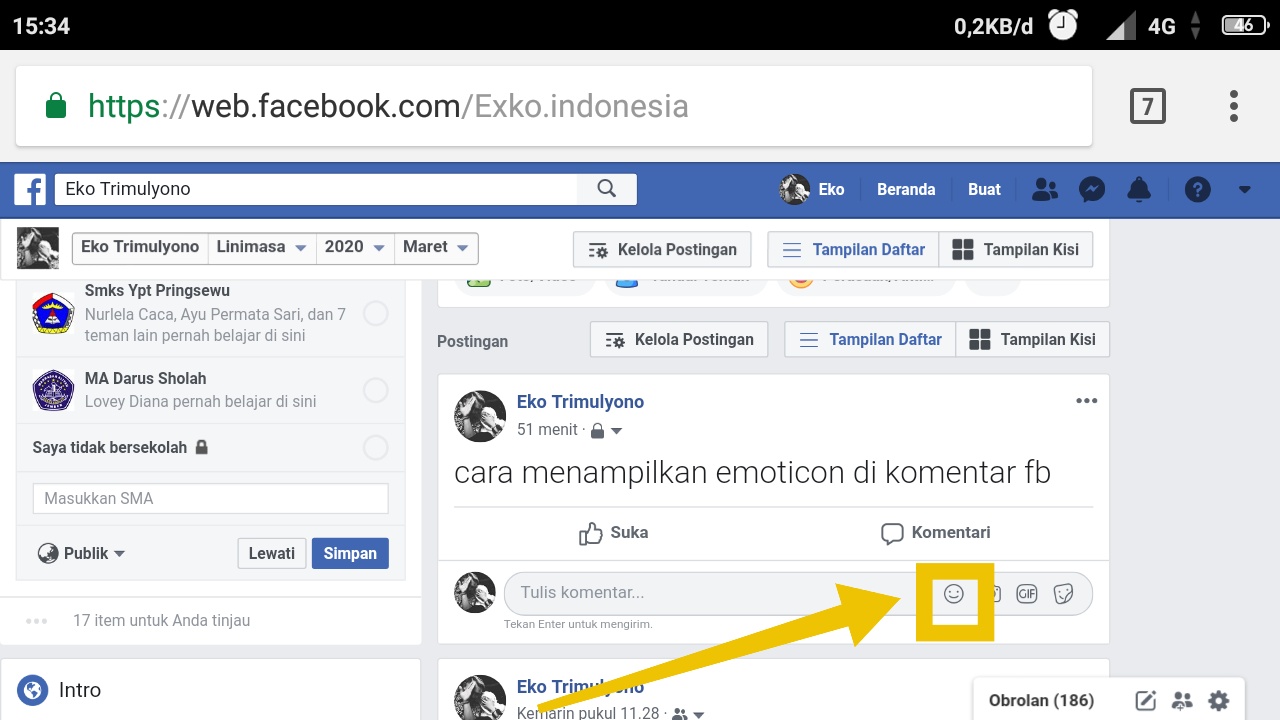
Task: Open emoji picker in comment box
Action: tap(954, 593)
